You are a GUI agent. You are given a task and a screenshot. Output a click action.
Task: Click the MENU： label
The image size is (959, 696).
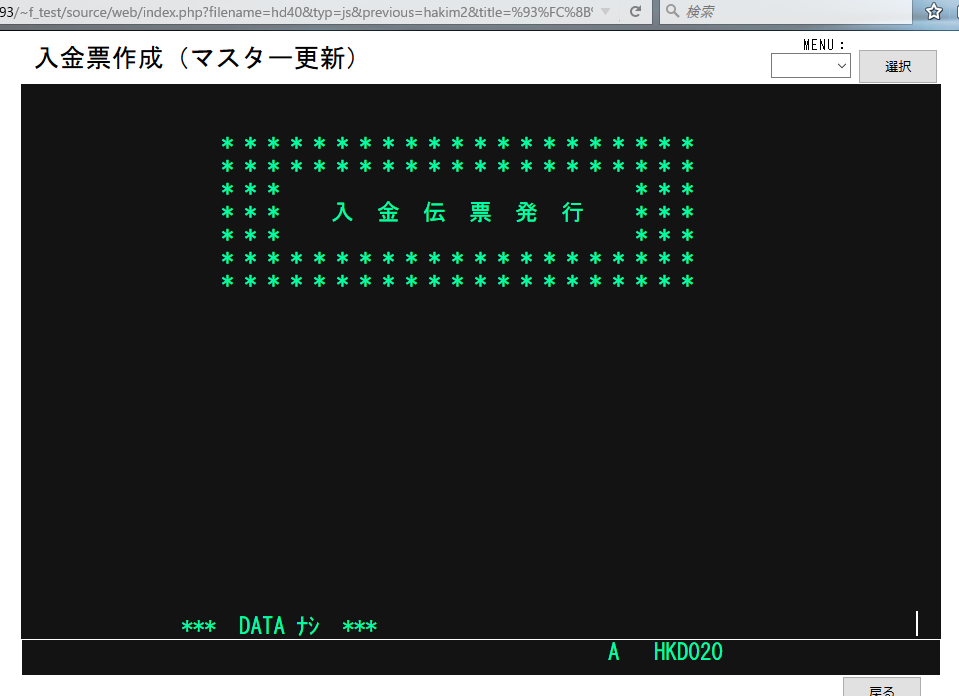[x=824, y=44]
